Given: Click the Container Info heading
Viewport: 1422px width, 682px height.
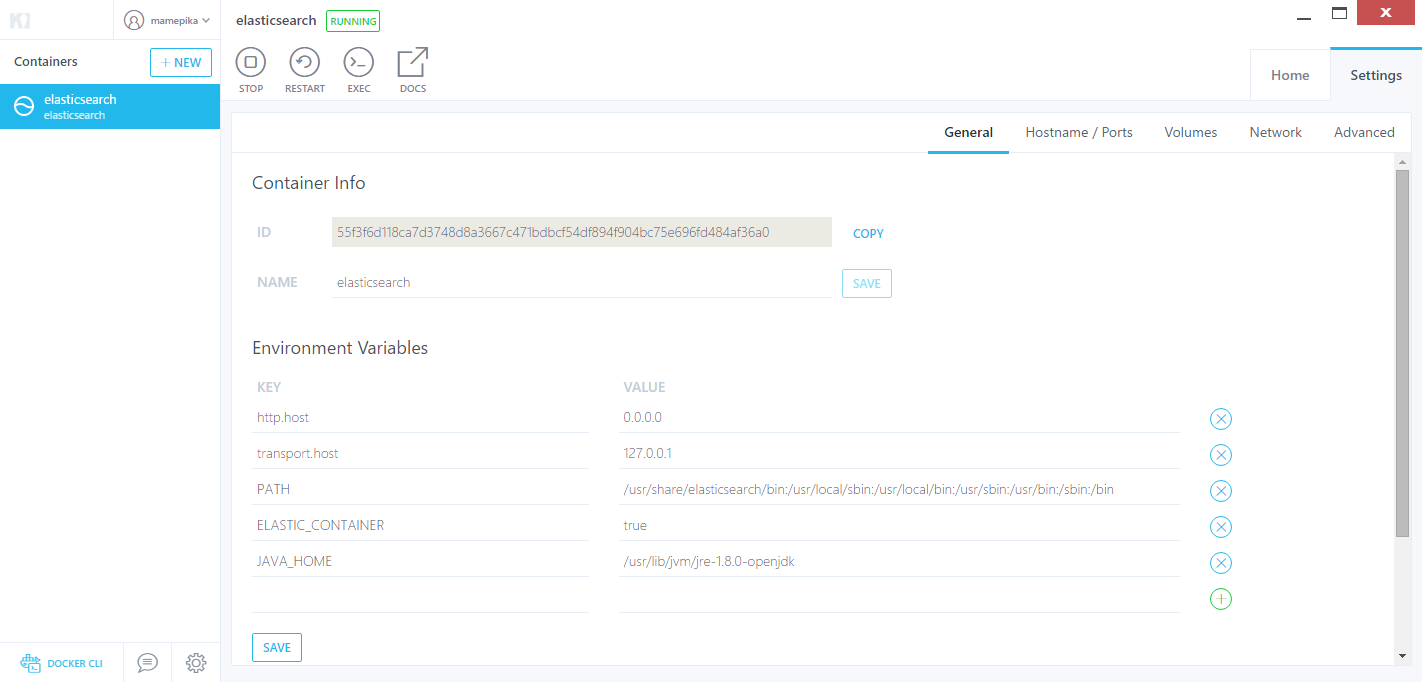Looking at the screenshot, I should click(x=309, y=183).
